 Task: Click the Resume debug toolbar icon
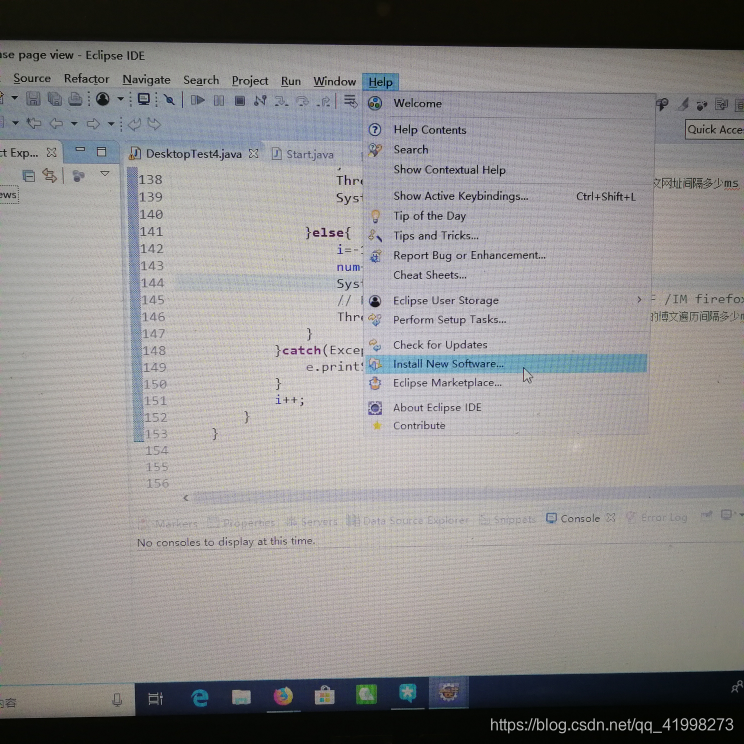(x=197, y=100)
